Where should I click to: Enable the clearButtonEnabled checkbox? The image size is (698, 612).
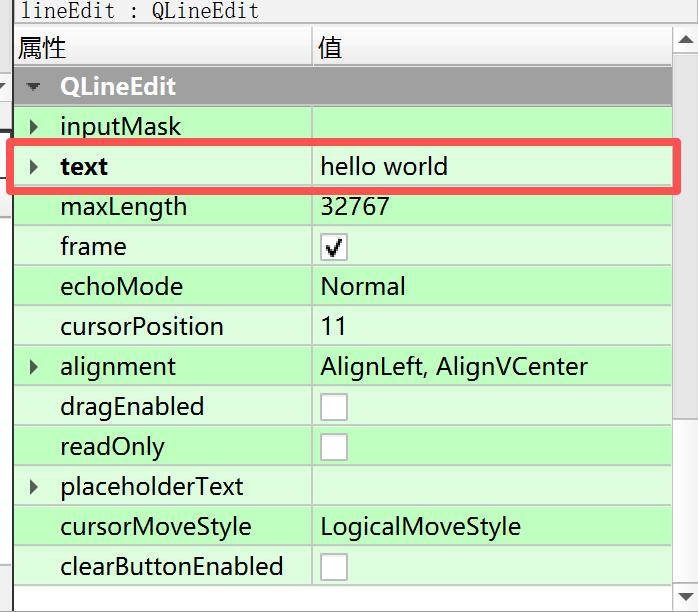334,567
